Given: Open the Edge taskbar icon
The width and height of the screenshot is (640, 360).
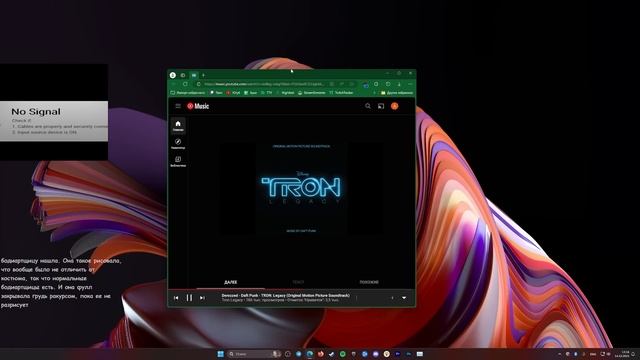Looking at the screenshot, I should [310, 354].
